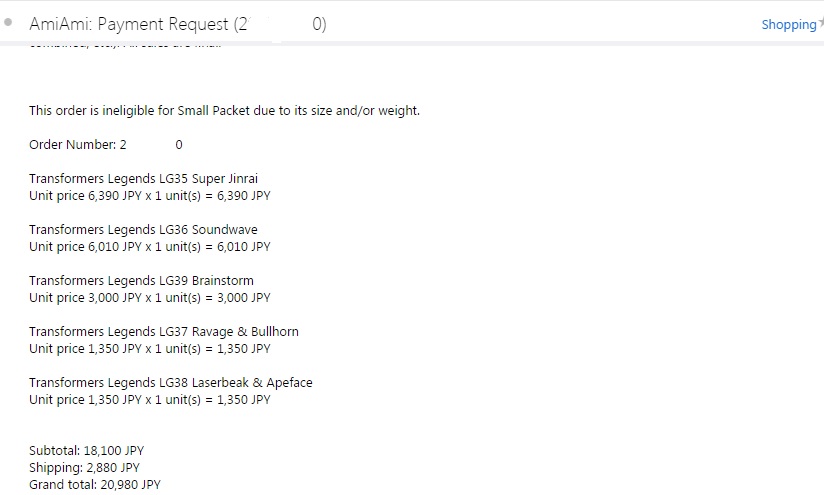Click the LG37 Ravage & Bullhorn item name
The image size is (824, 495).
163,332
